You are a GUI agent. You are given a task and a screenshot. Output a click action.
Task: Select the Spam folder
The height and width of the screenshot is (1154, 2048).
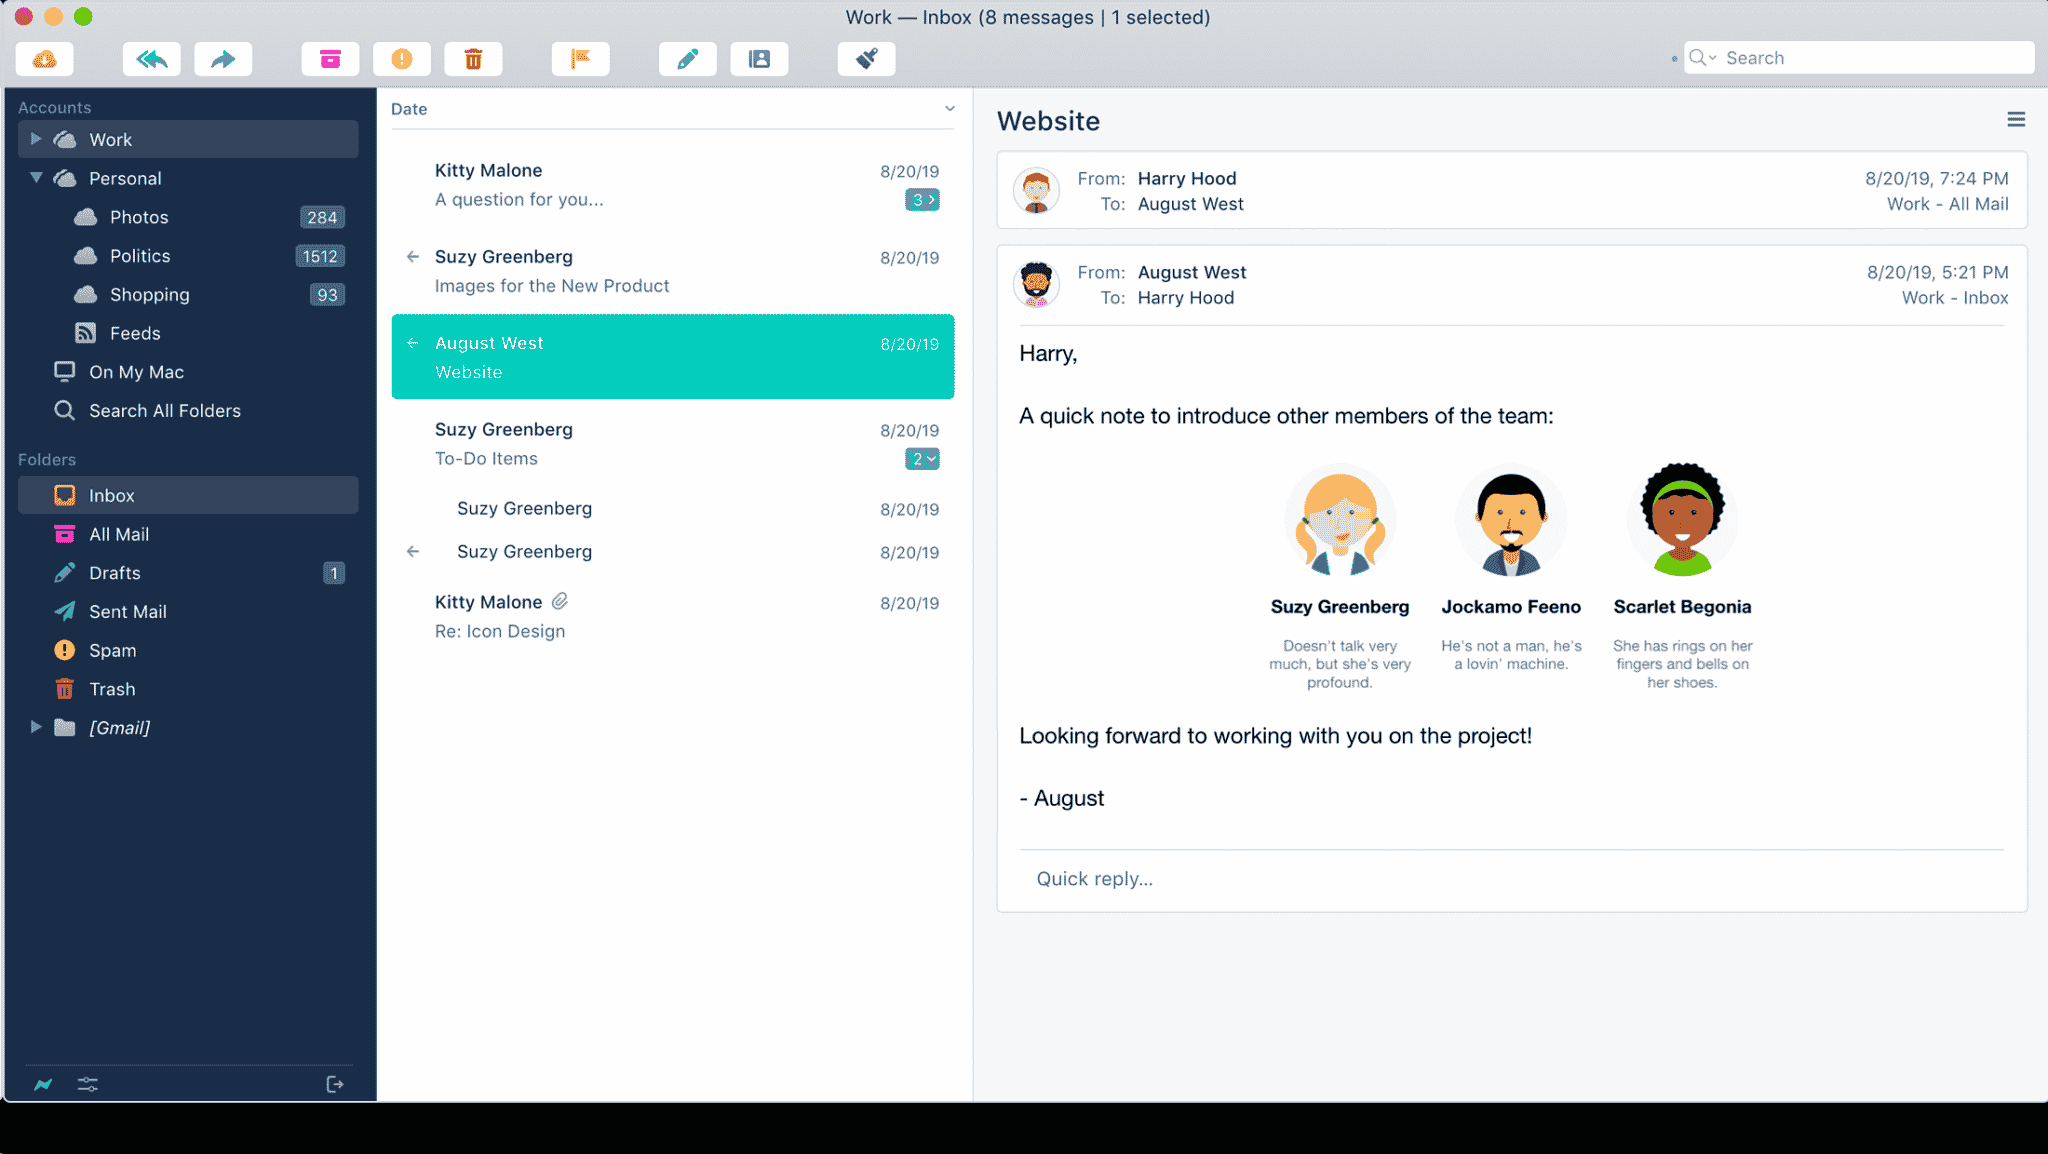tap(111, 649)
